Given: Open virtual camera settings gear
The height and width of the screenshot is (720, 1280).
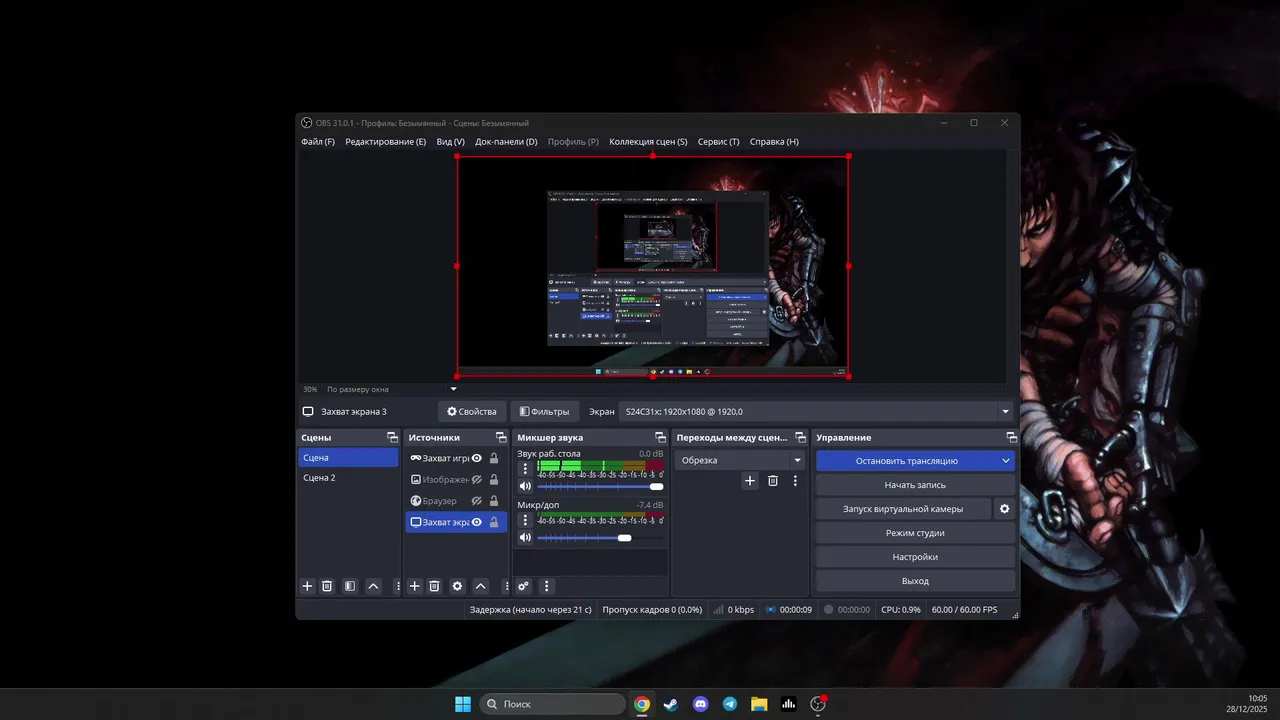Looking at the screenshot, I should pos(1005,509).
